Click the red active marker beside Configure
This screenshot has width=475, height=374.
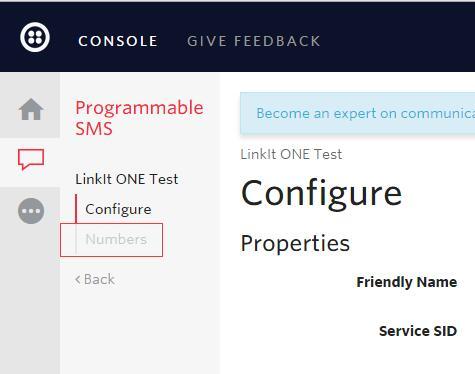click(x=76, y=209)
